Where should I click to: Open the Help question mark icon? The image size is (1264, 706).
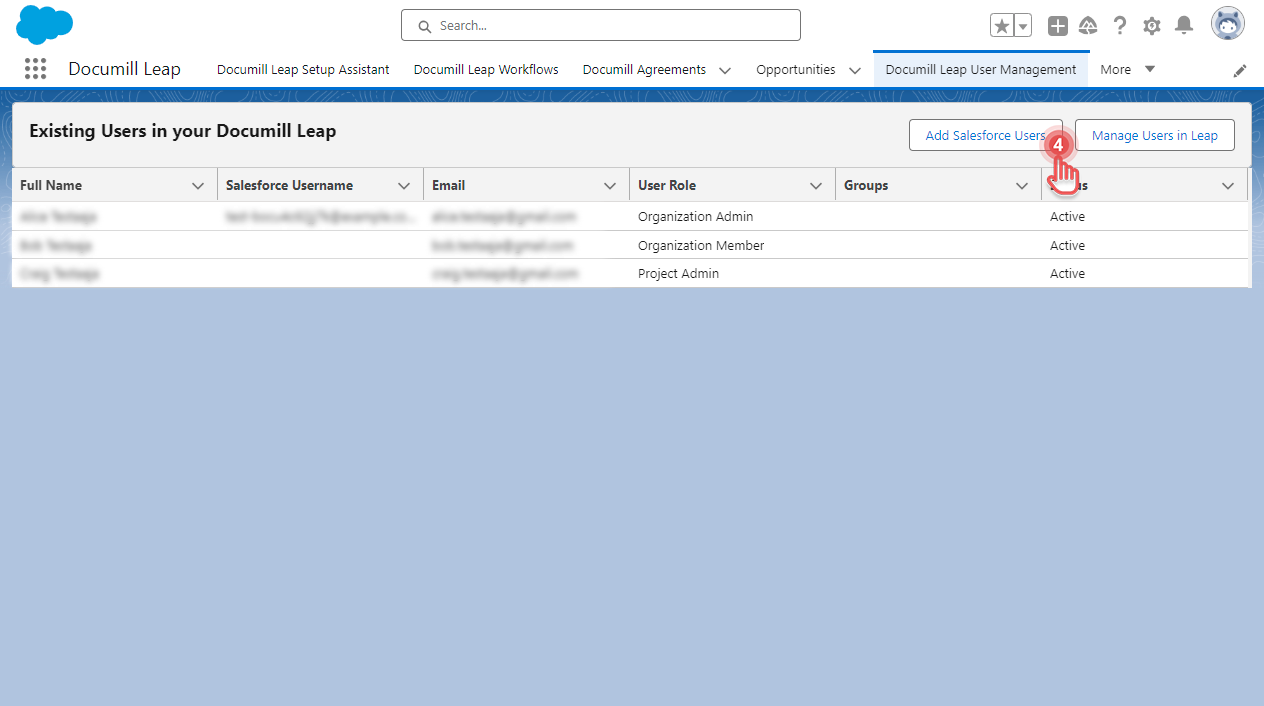pyautogui.click(x=1120, y=26)
